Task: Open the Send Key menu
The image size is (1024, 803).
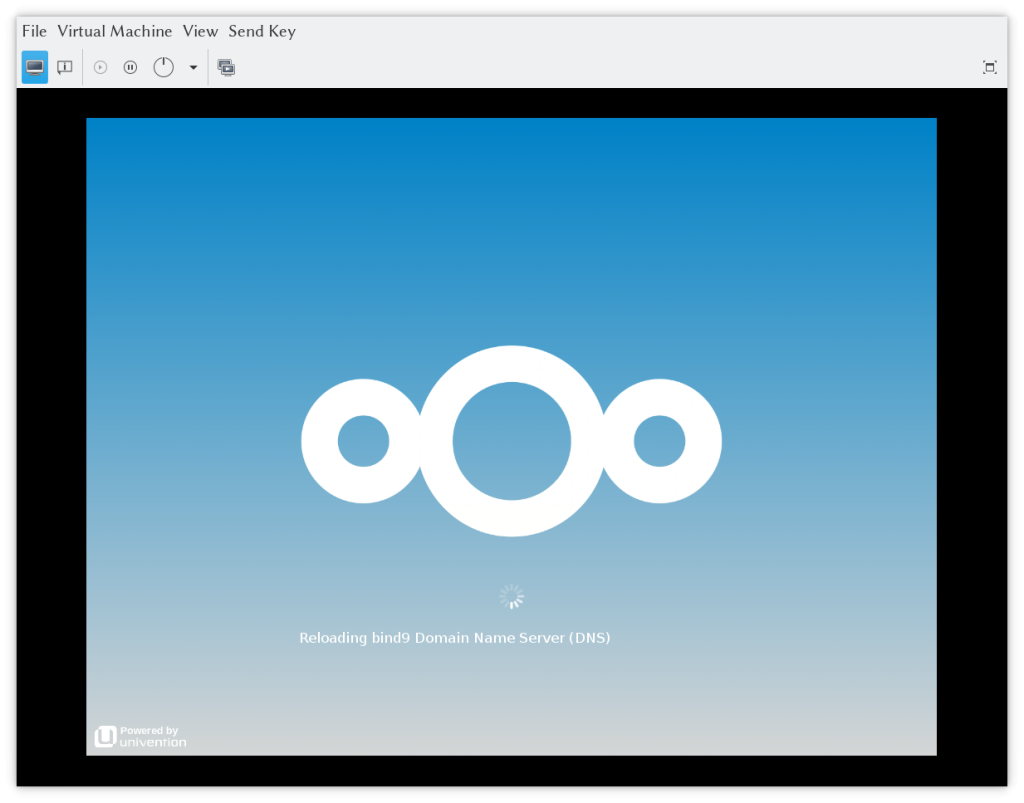Action: [262, 31]
